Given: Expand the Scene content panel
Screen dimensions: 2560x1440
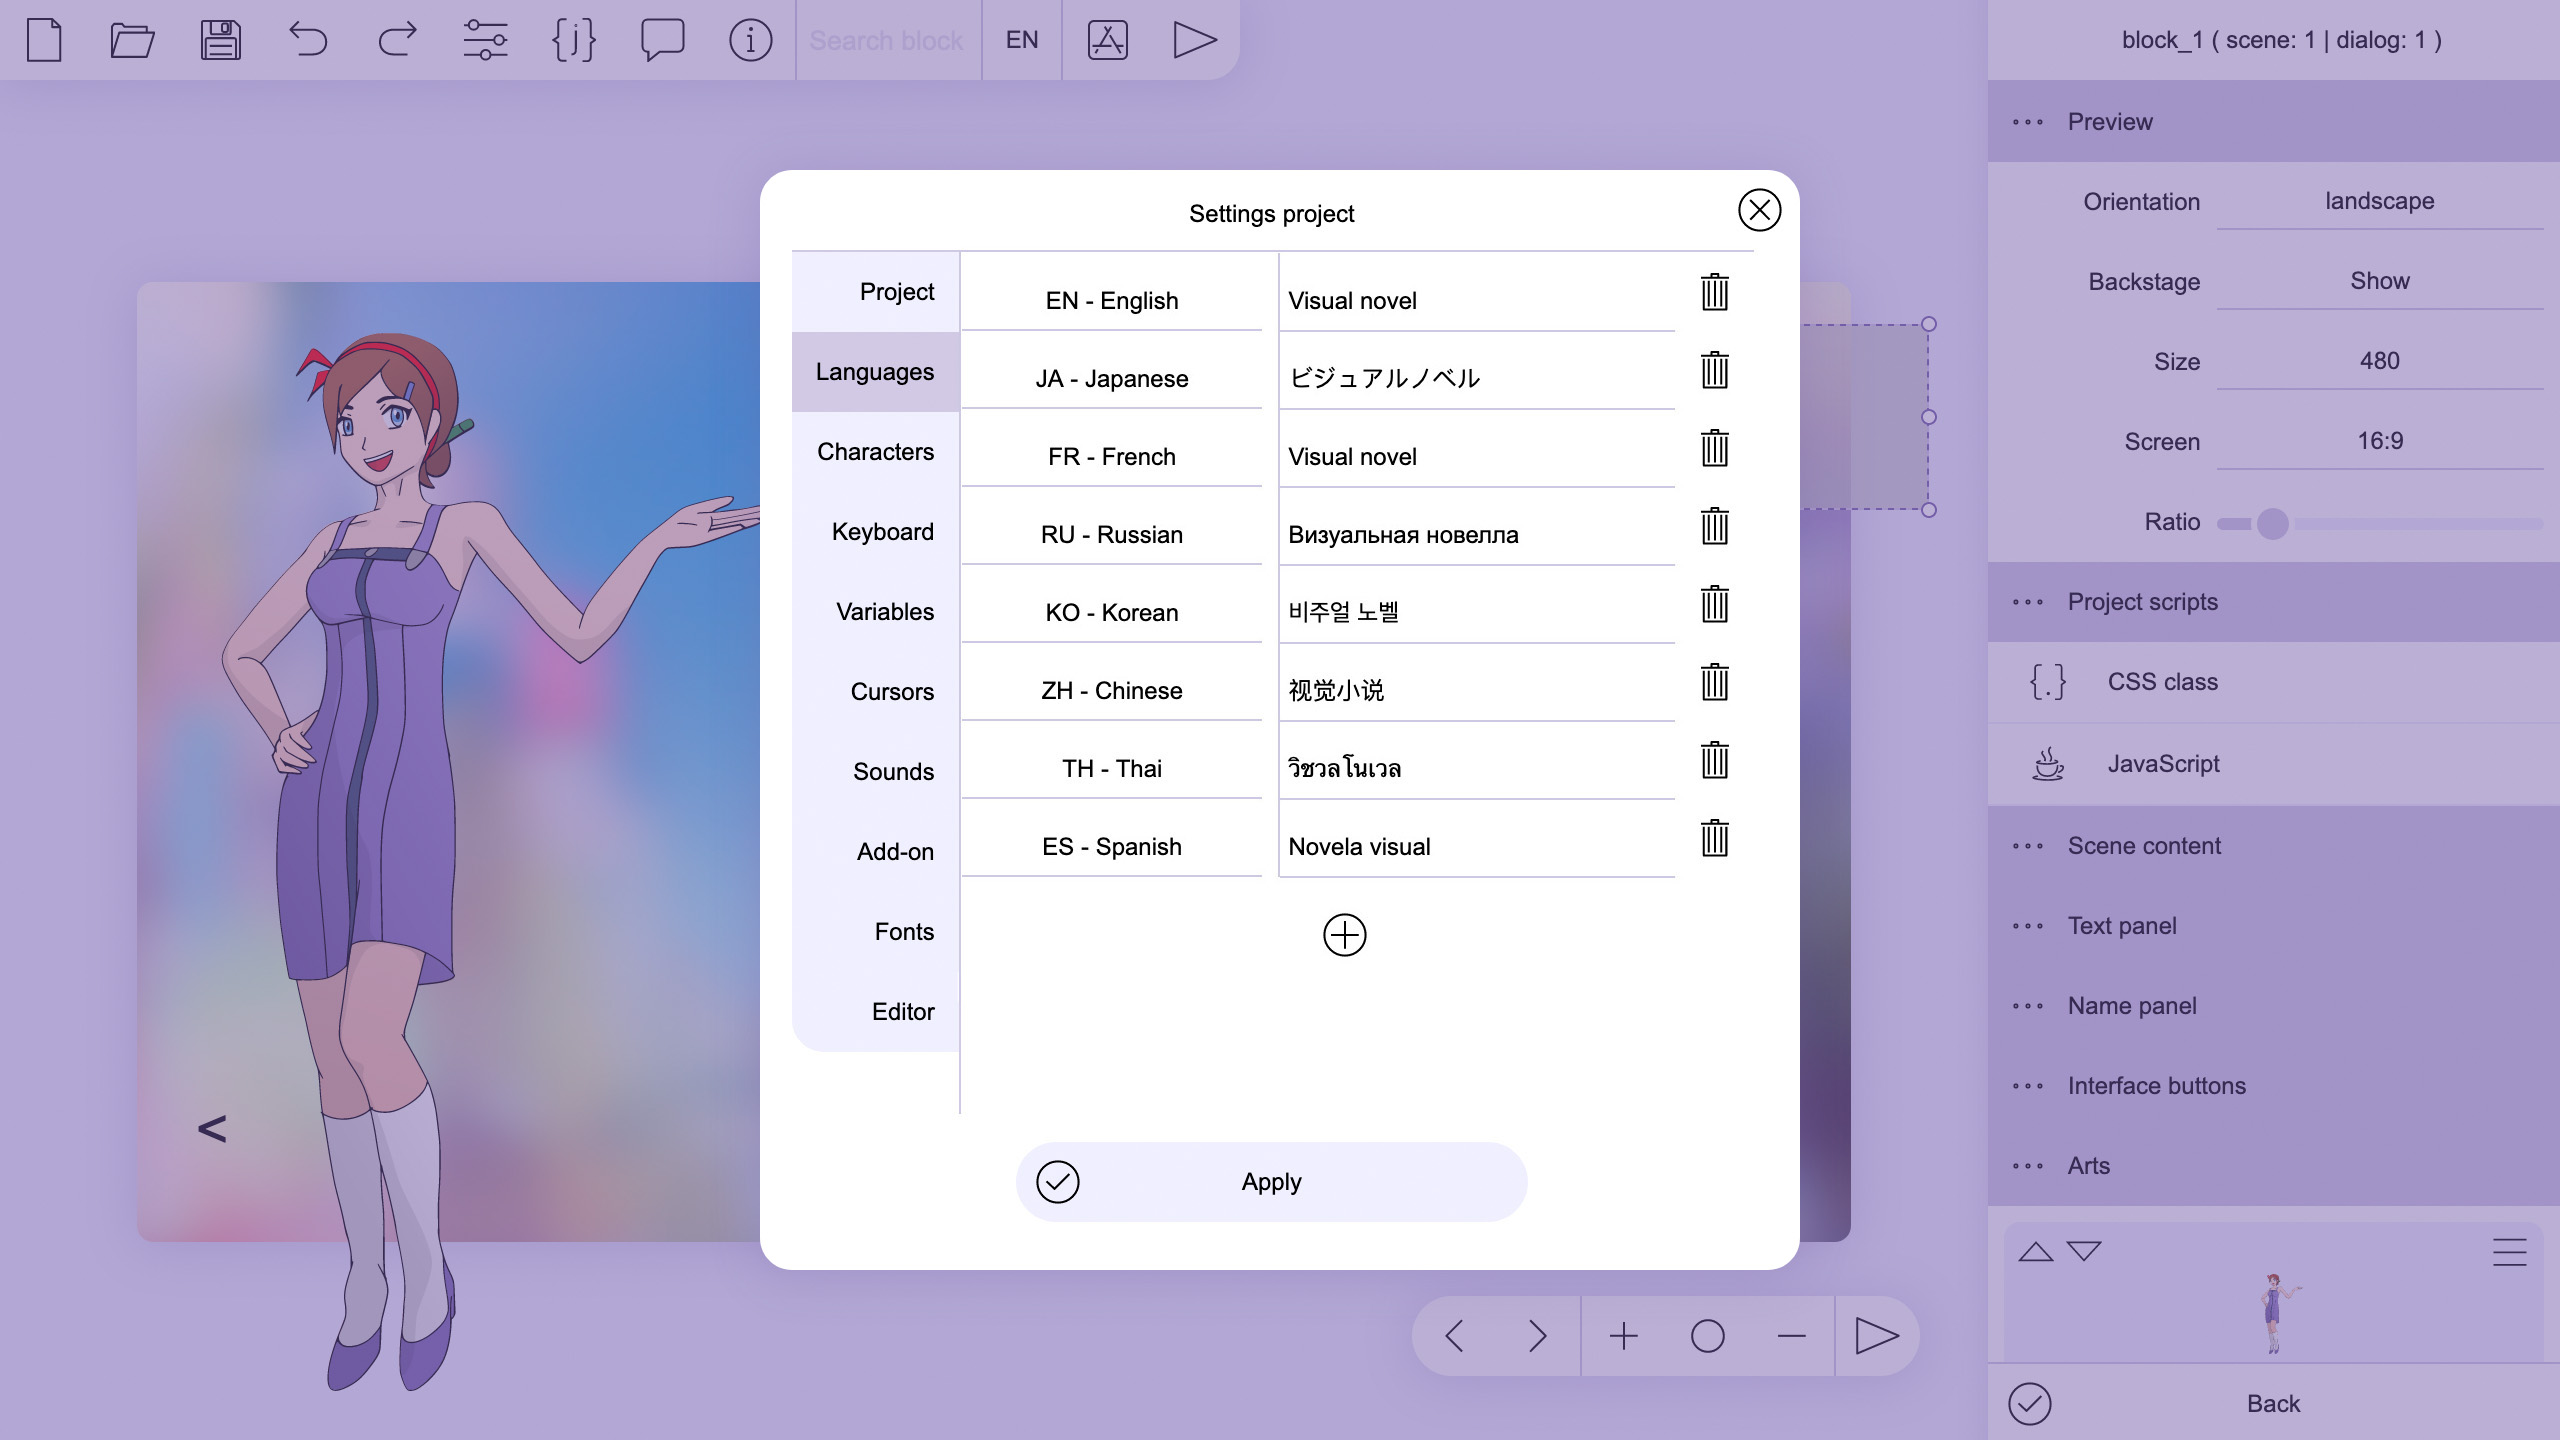Looking at the screenshot, I should coord(2145,846).
